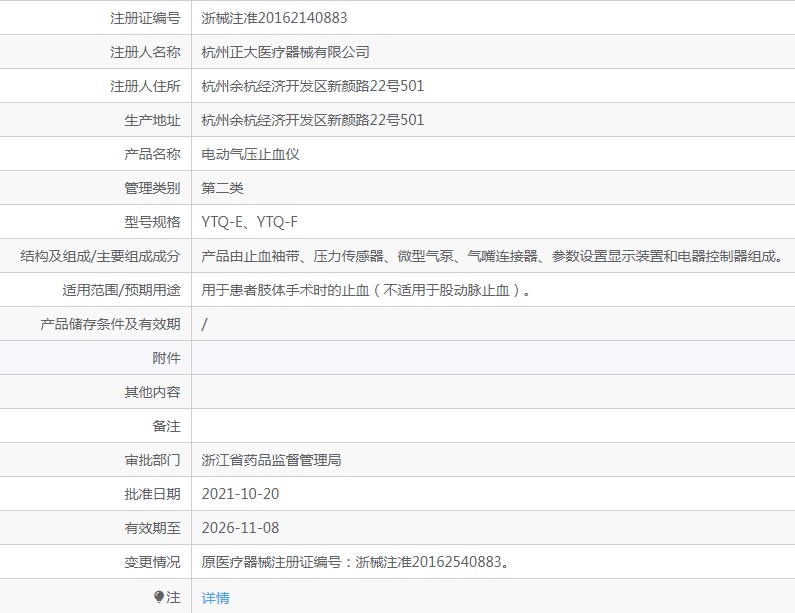Select model spec YTQ-E、YTQ-F
The image size is (795, 613).
[249, 222]
